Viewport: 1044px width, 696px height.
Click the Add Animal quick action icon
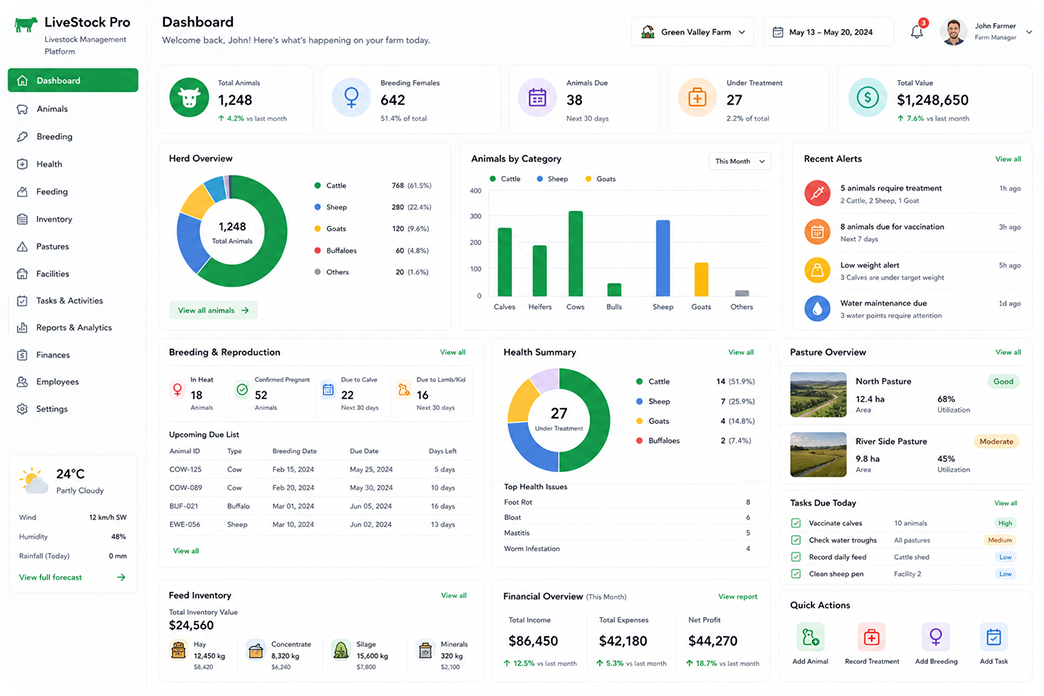tap(810, 637)
